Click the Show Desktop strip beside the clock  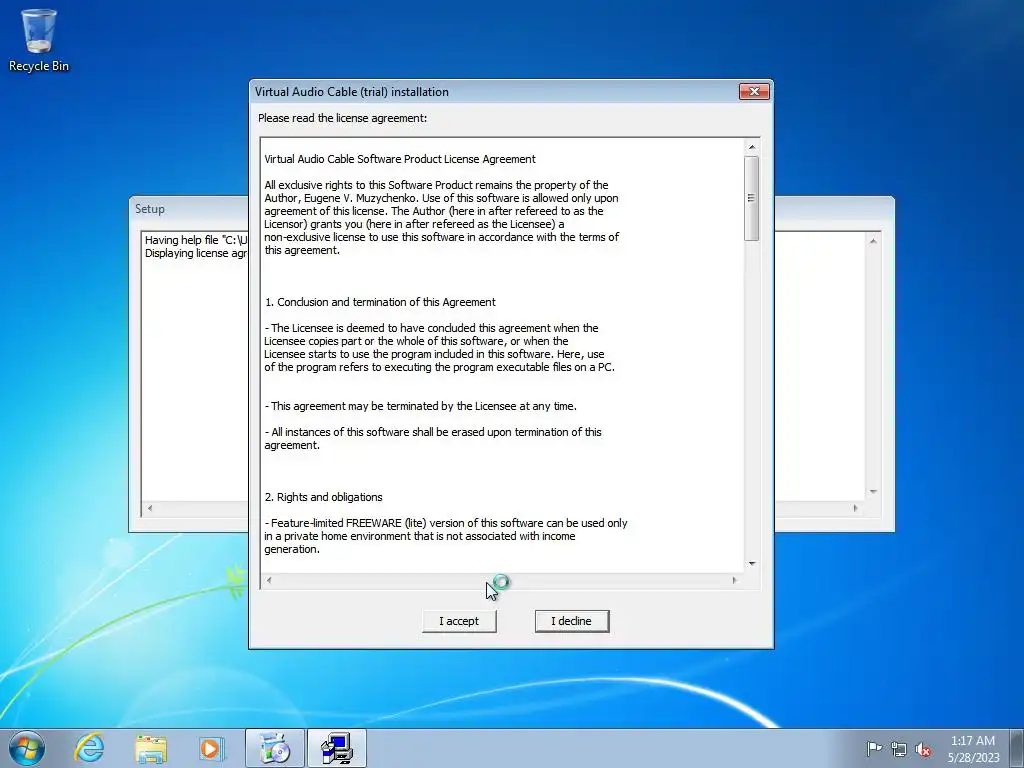coord(1017,748)
